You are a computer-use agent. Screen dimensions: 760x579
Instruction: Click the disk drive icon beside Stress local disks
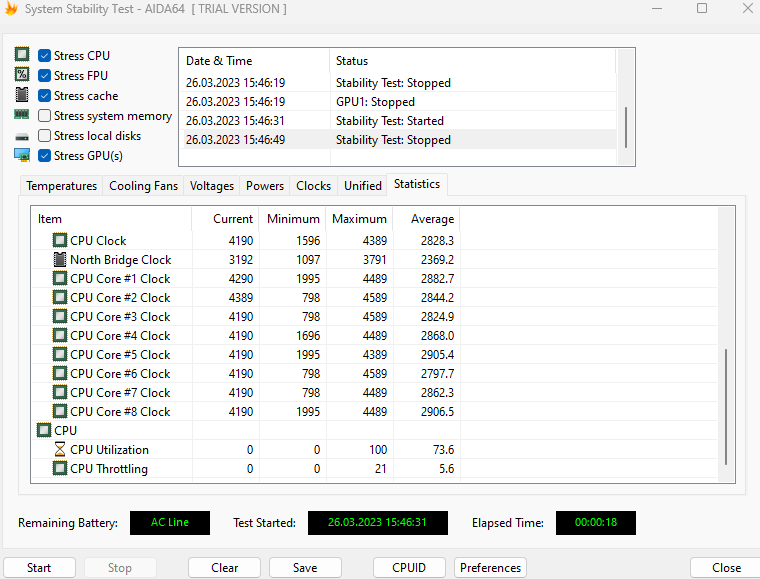point(22,137)
